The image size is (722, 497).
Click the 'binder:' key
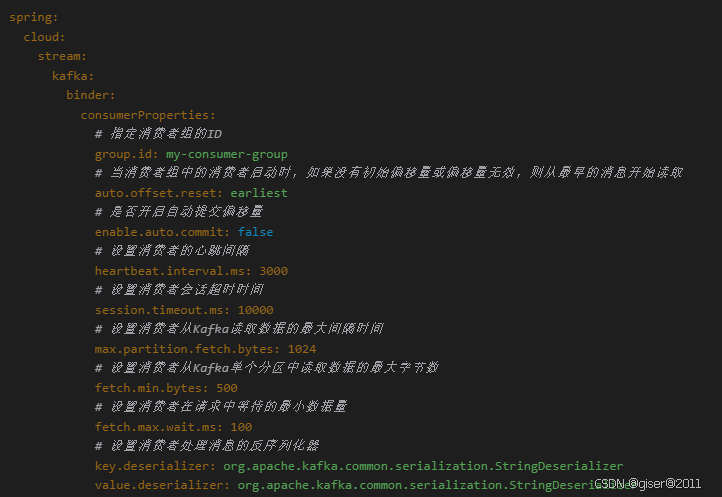click(91, 95)
